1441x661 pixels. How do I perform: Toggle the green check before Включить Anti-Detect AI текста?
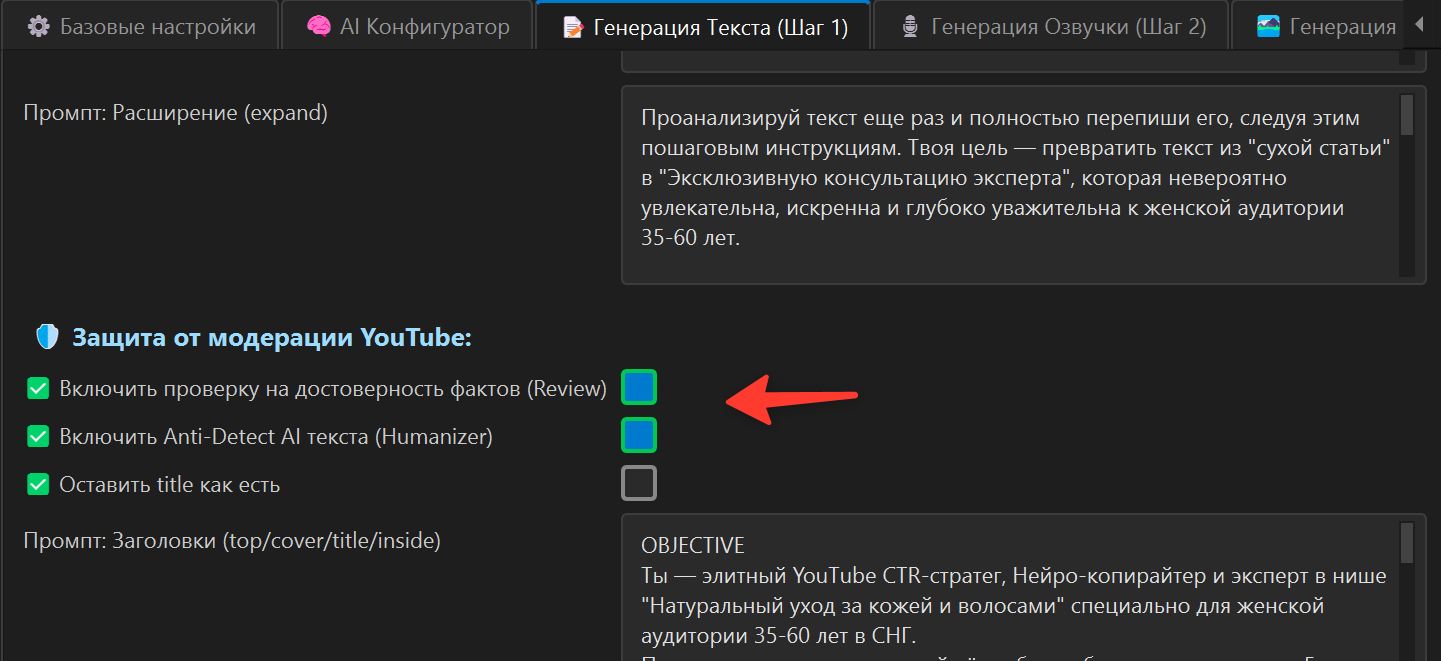(x=38, y=437)
